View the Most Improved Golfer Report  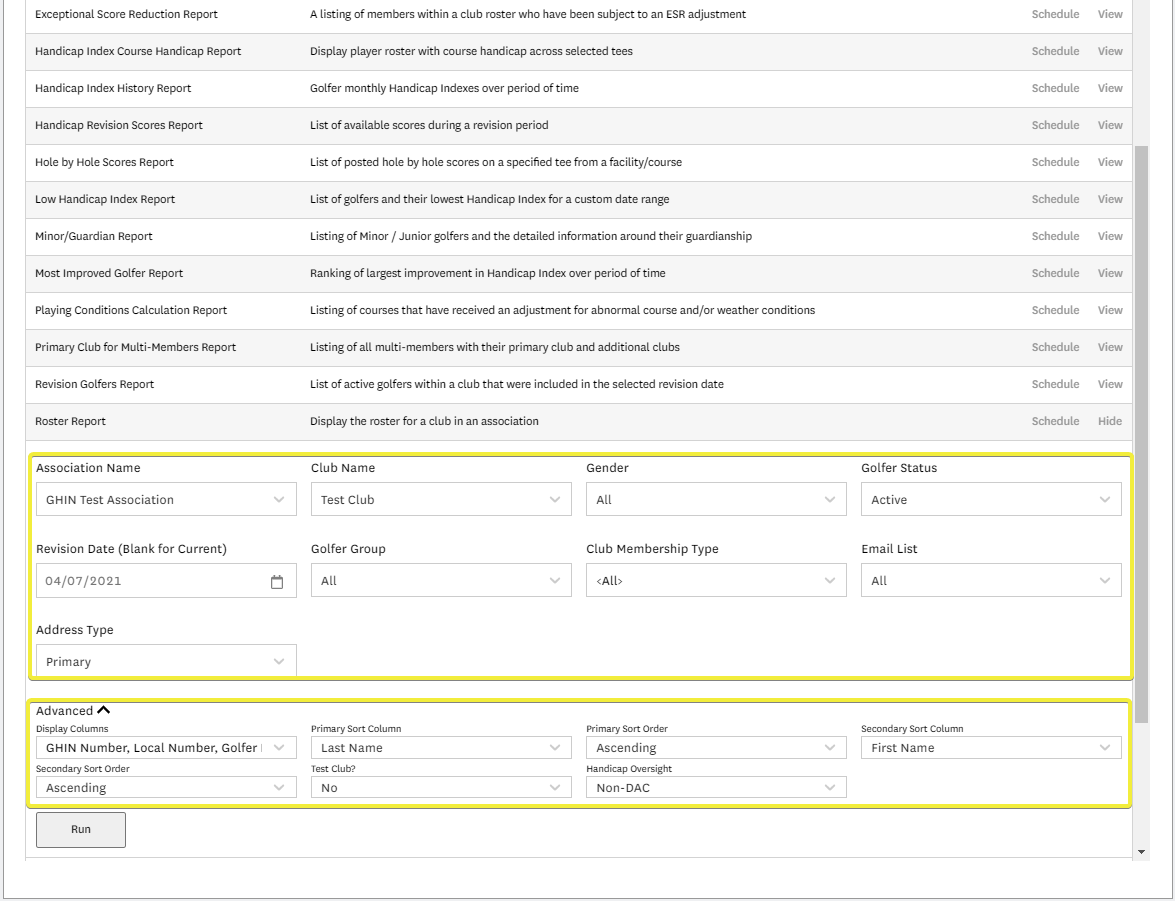1109,274
